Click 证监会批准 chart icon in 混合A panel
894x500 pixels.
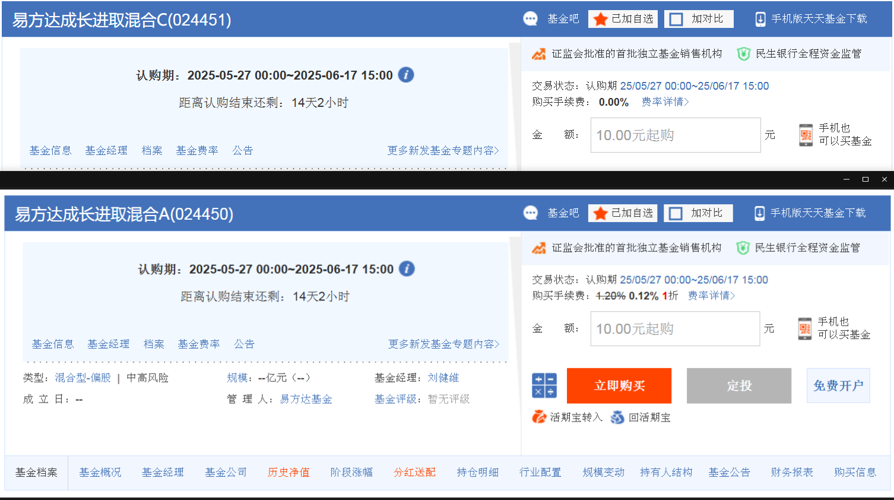click(539, 248)
